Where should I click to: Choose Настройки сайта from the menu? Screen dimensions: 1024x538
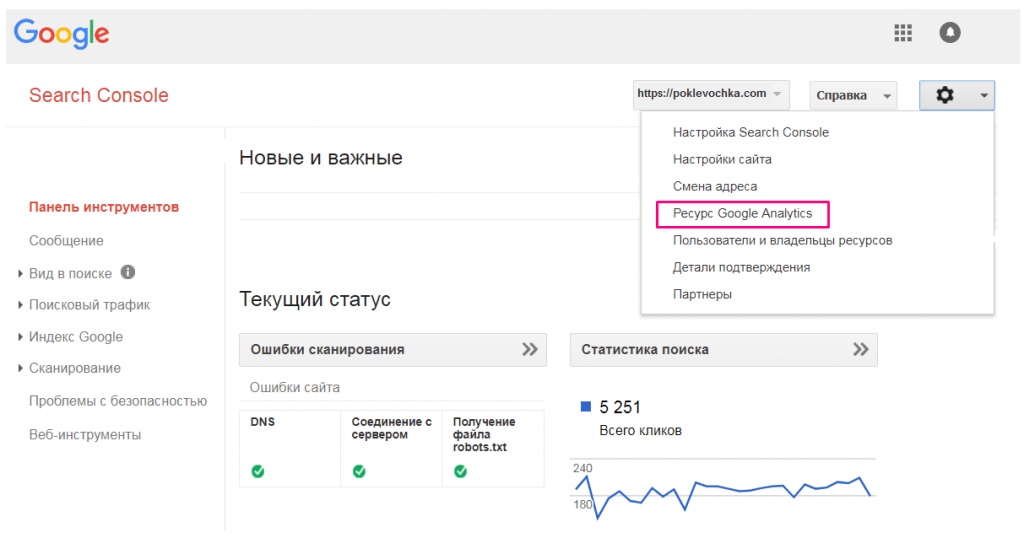[722, 159]
